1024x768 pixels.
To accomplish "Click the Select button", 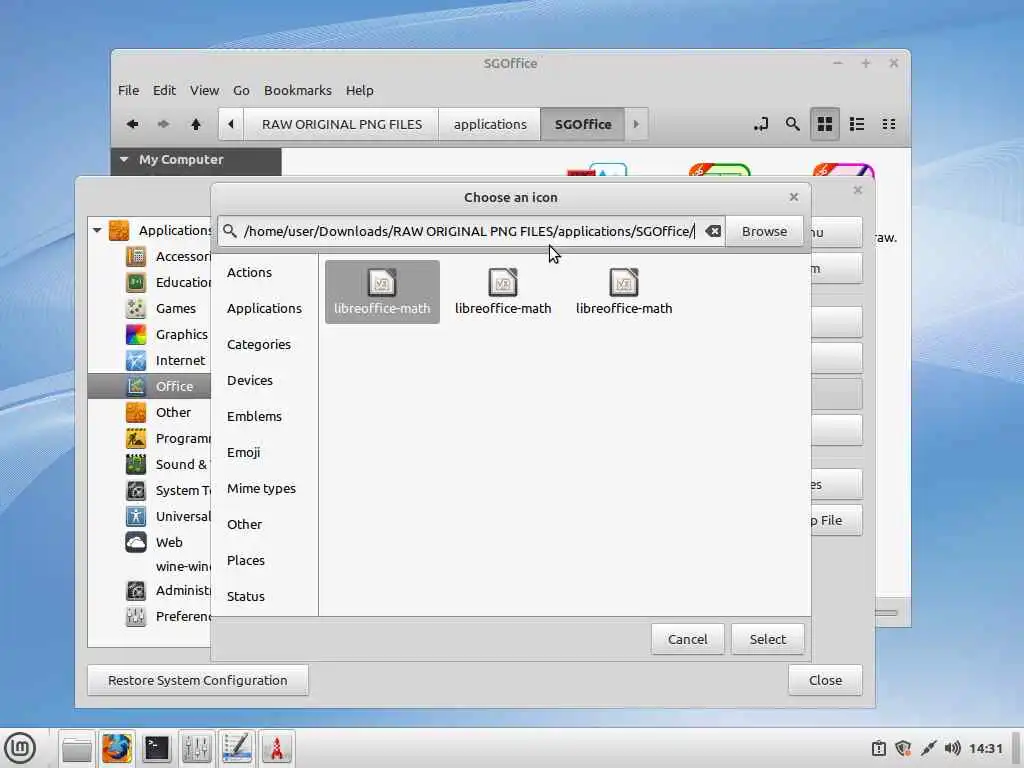I will (x=767, y=639).
